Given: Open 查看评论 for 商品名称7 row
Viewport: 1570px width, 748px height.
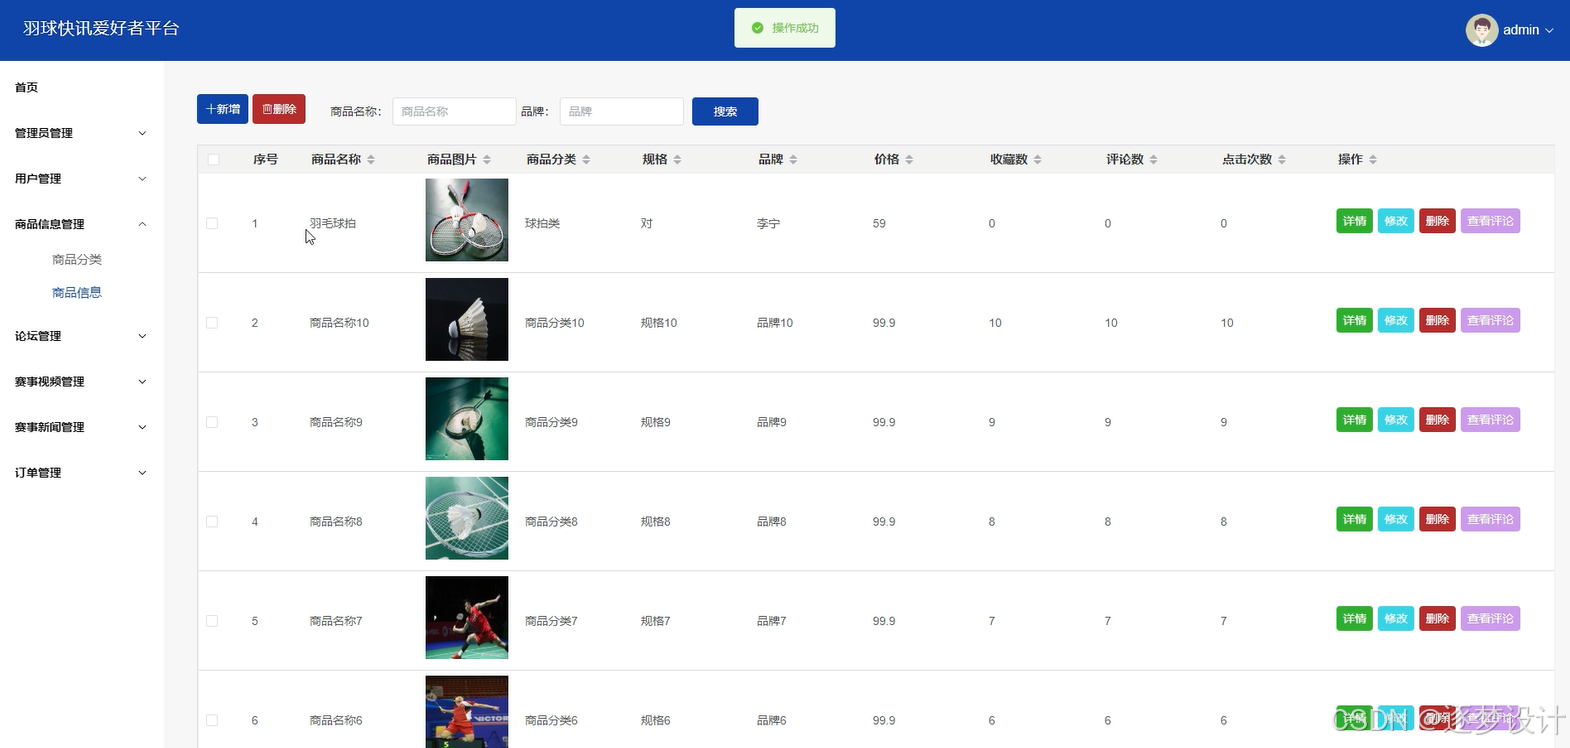Looking at the screenshot, I should coord(1490,619).
